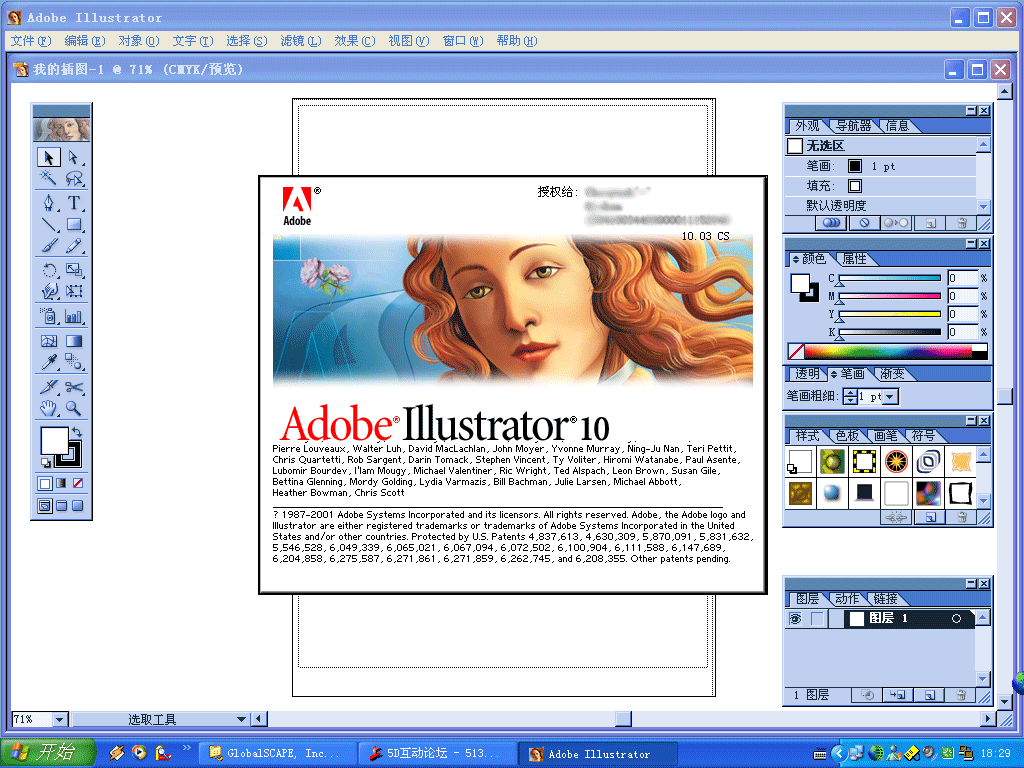Switch to the 渐变 gradient tab
The image size is (1024, 768).
coord(892,374)
